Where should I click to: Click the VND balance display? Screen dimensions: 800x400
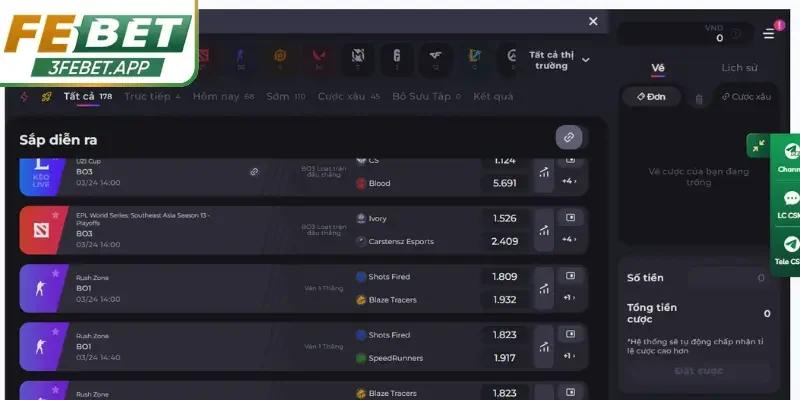[685, 34]
